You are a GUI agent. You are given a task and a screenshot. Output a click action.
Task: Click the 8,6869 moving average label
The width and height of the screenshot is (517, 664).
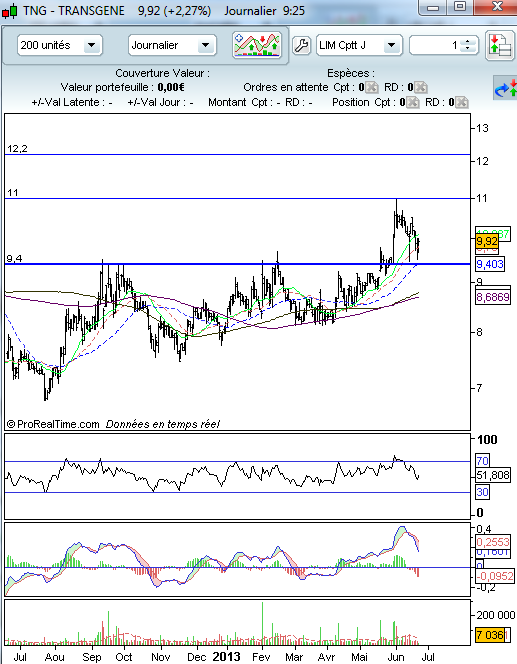(x=493, y=297)
